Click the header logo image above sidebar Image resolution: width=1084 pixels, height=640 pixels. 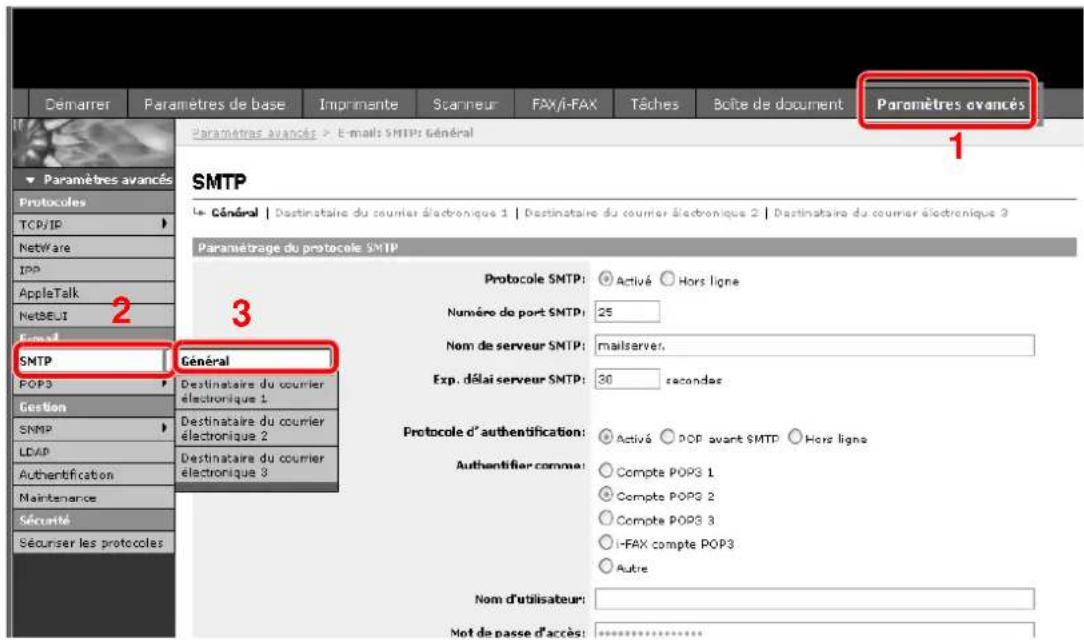(x=94, y=143)
